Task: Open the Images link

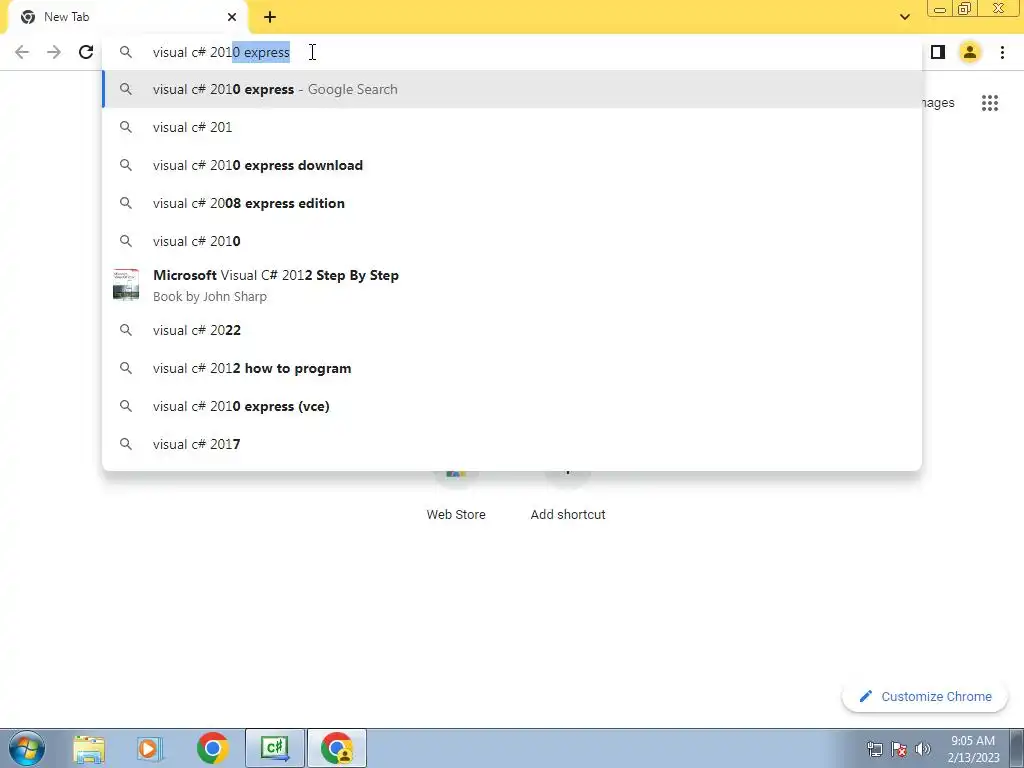Action: point(938,103)
